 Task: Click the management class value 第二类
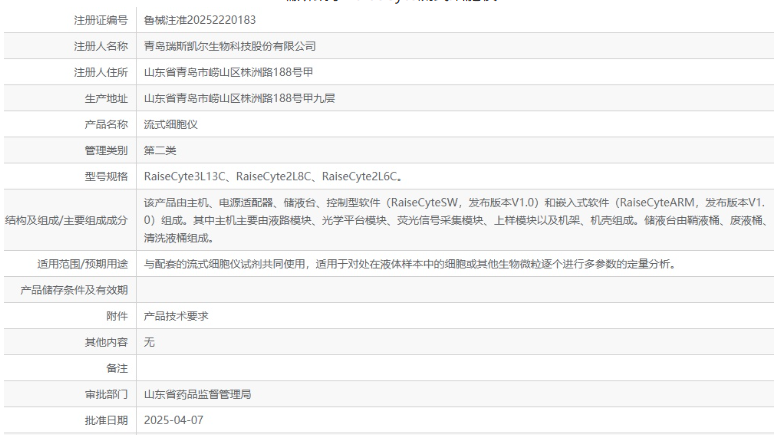pos(160,150)
